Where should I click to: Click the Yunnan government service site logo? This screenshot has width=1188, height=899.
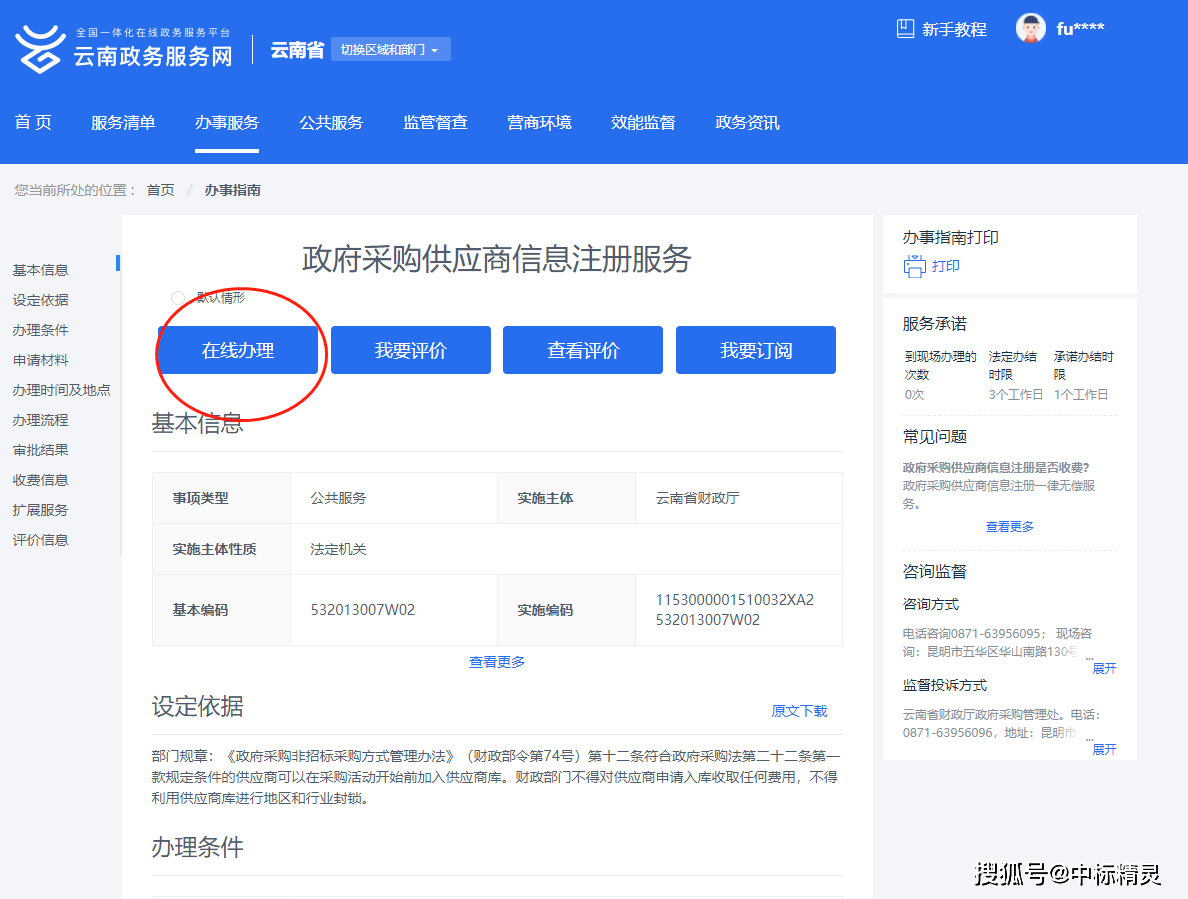click(x=124, y=48)
